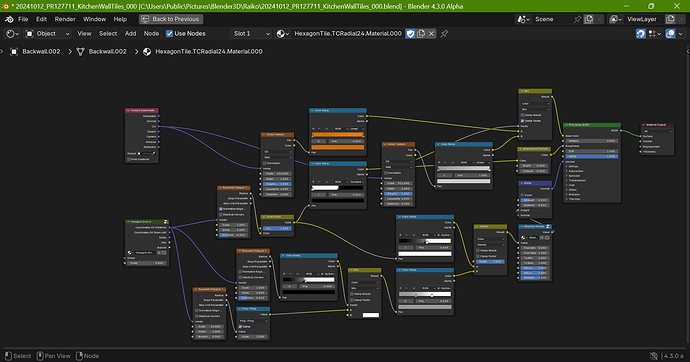Open the editor type selector icon
Image resolution: width=690 pixels, height=362 pixels.
pyautogui.click(x=12, y=33)
